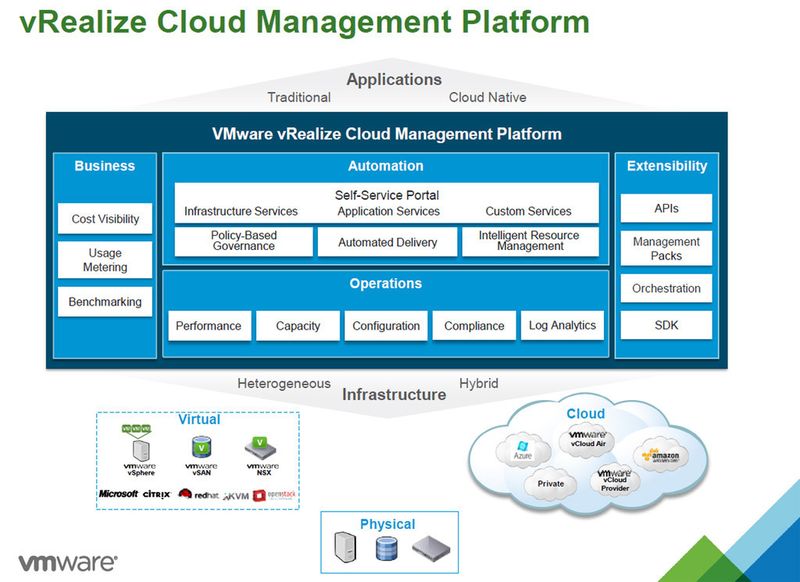Select the Automated Delivery box
800x582 pixels.
[387, 242]
